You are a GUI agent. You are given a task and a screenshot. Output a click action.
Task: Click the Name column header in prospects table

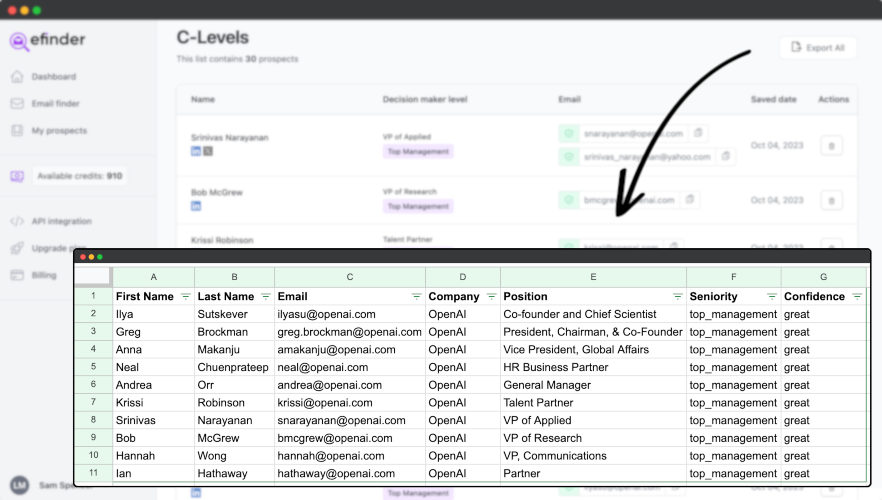click(202, 100)
